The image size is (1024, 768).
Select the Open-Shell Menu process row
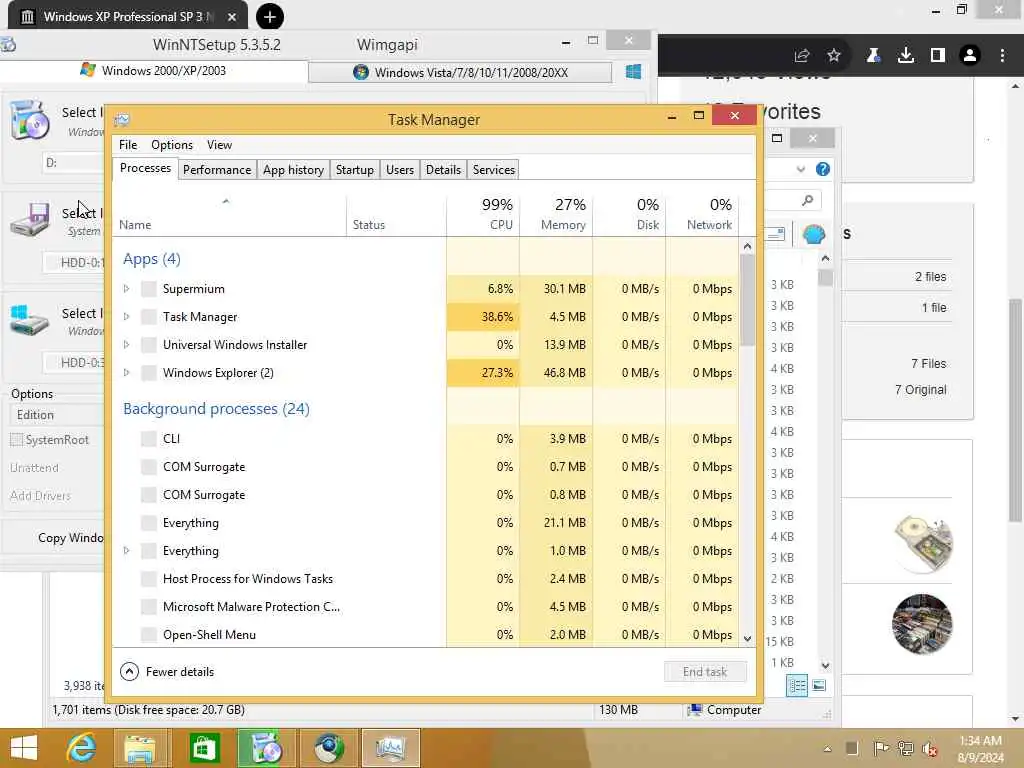pos(426,635)
